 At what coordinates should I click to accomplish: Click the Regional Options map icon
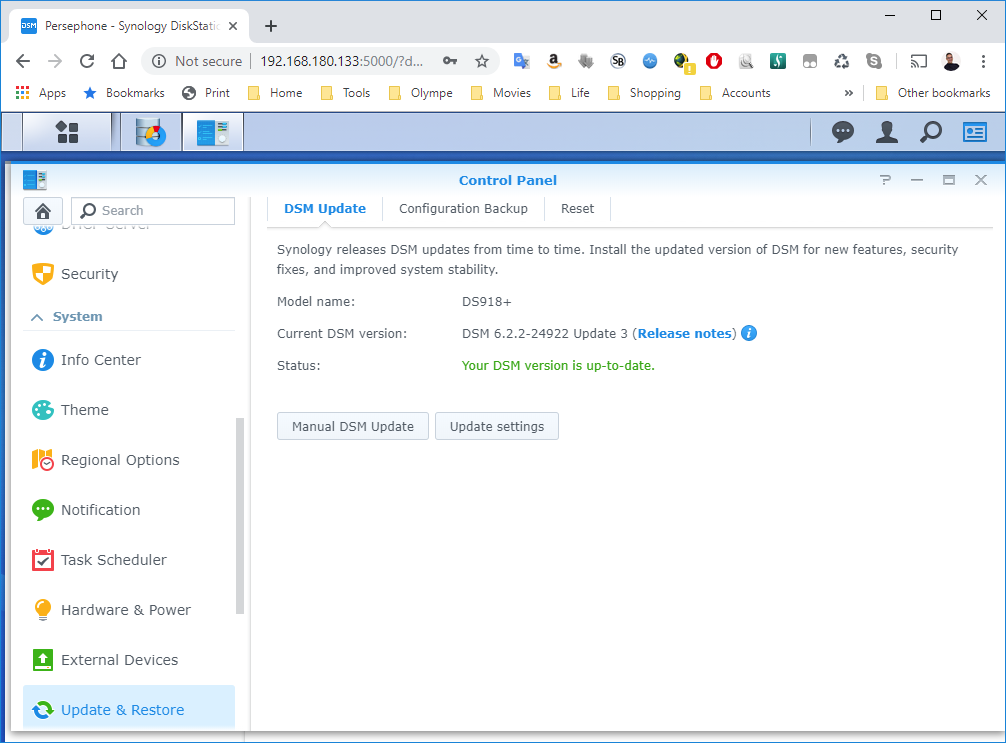43,460
